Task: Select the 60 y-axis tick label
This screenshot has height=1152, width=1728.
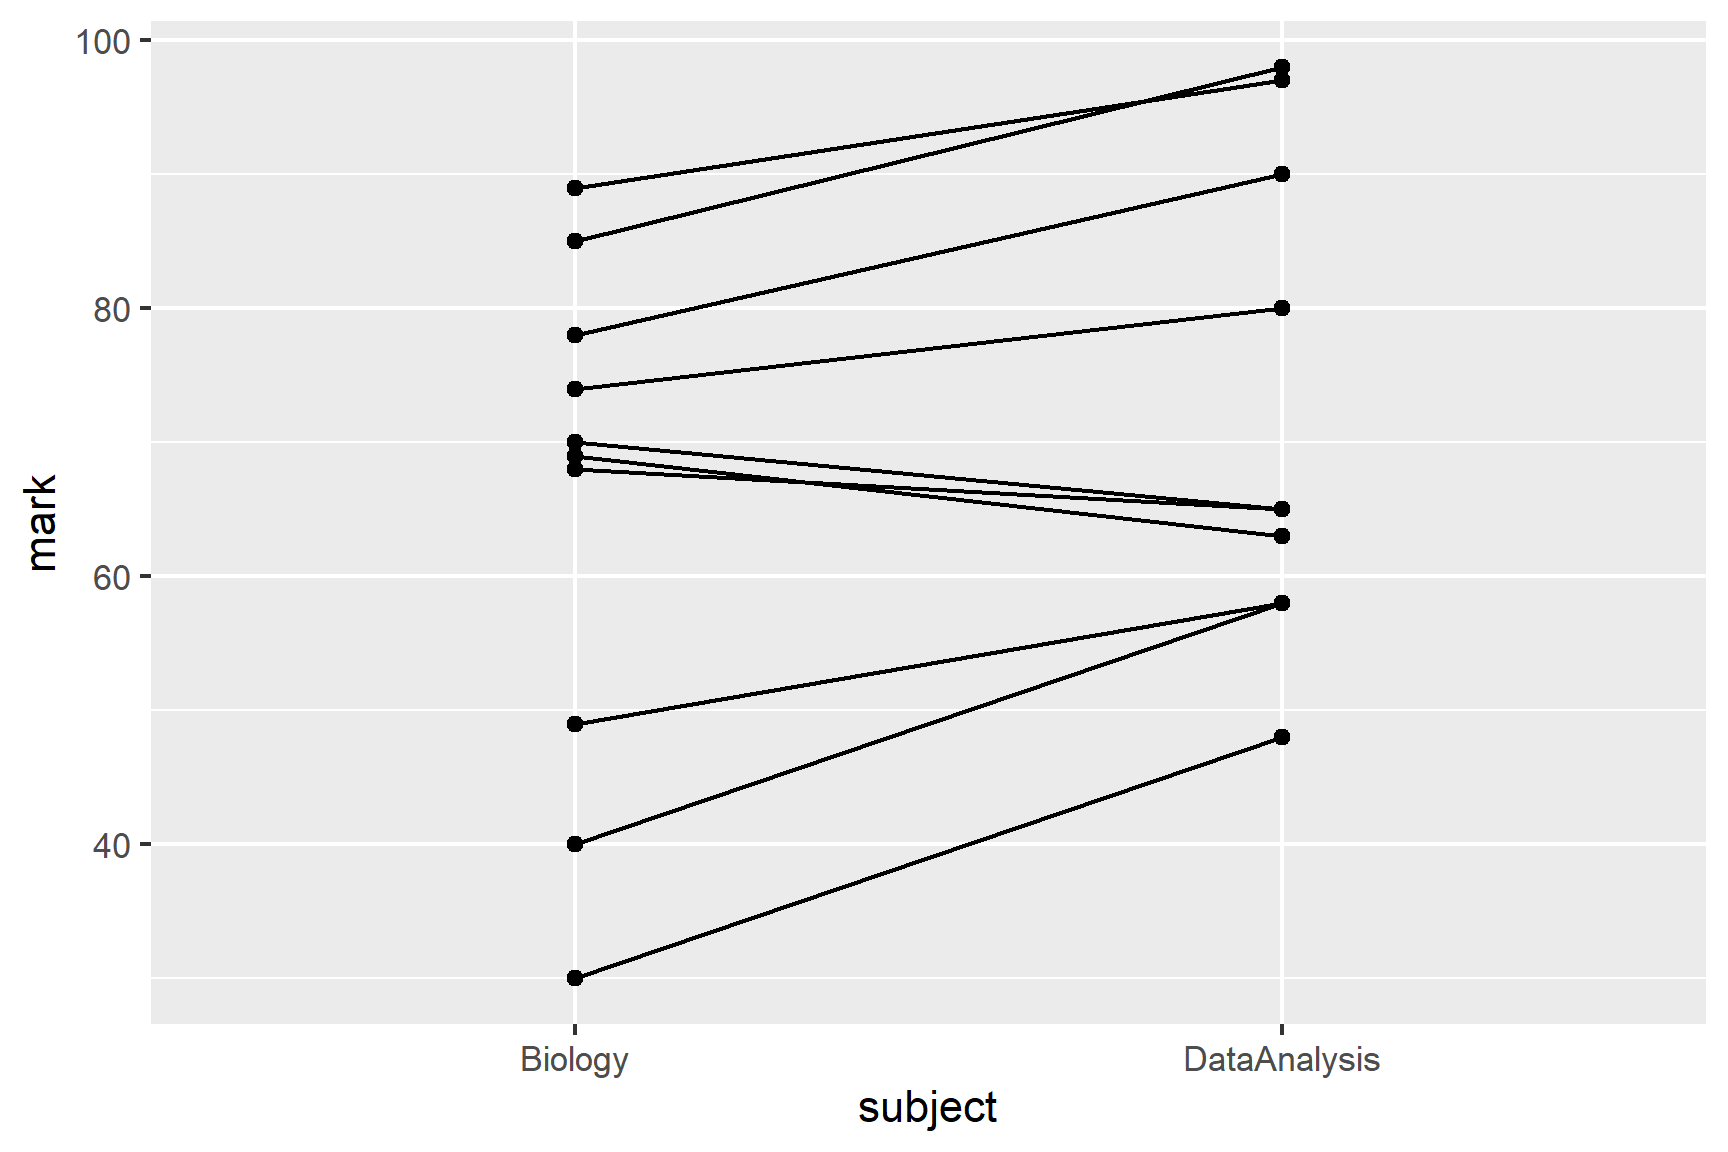Action: pyautogui.click(x=112, y=578)
